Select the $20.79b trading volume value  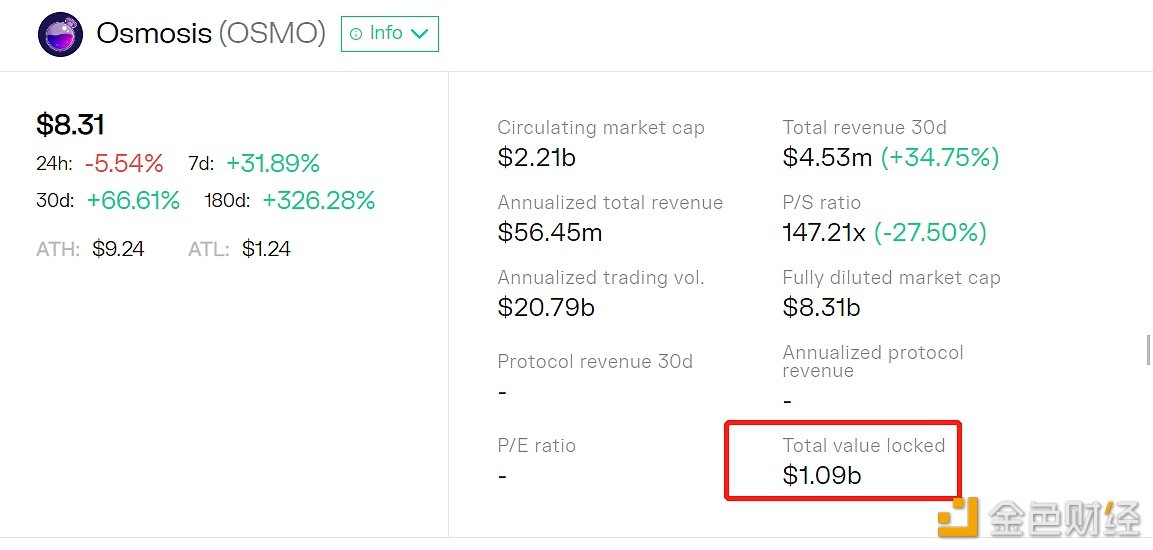[546, 307]
